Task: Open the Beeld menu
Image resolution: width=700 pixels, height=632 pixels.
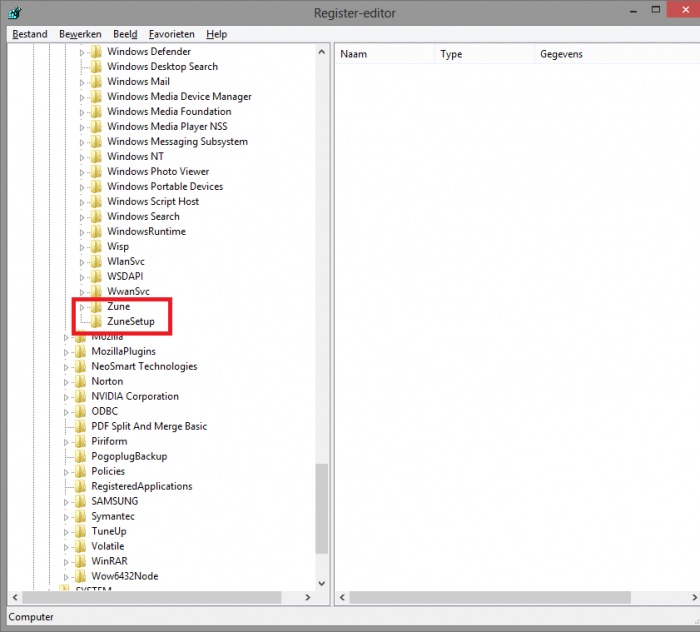Action: click(x=125, y=34)
